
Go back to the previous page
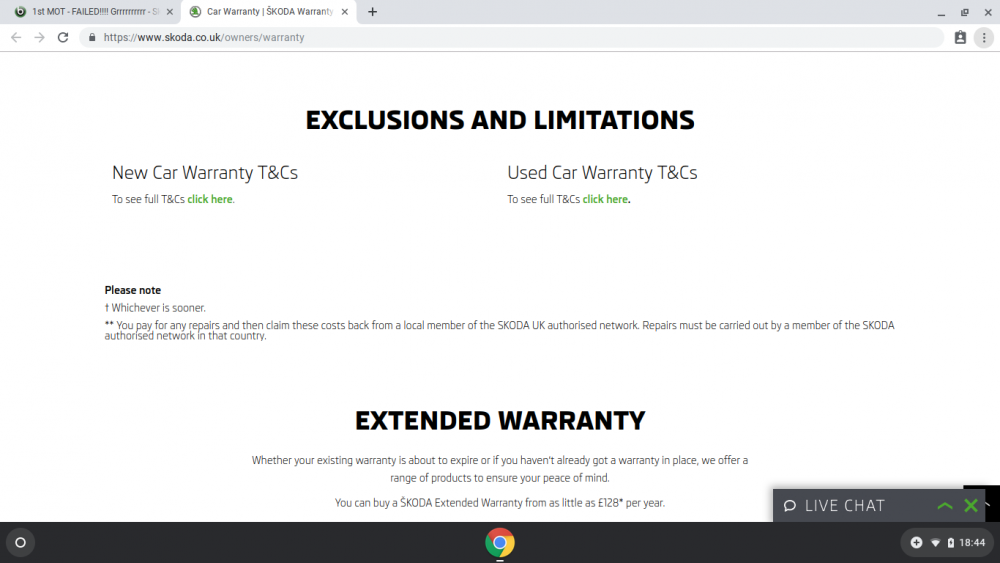click(x=16, y=38)
